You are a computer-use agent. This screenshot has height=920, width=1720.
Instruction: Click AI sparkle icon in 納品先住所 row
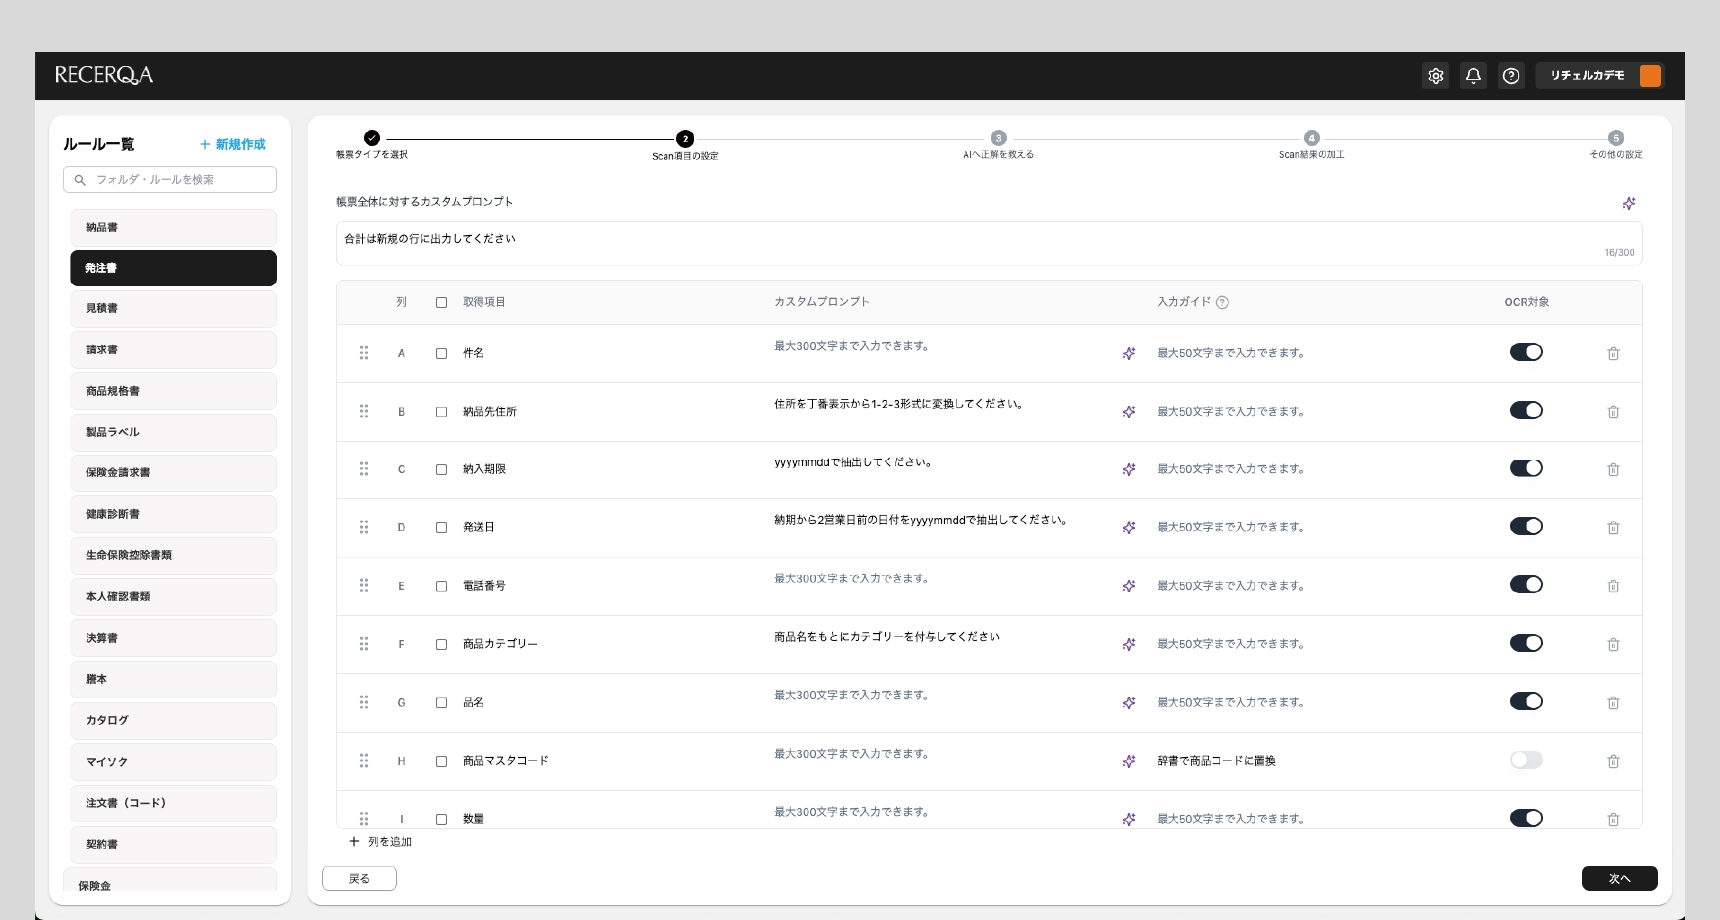point(1129,412)
